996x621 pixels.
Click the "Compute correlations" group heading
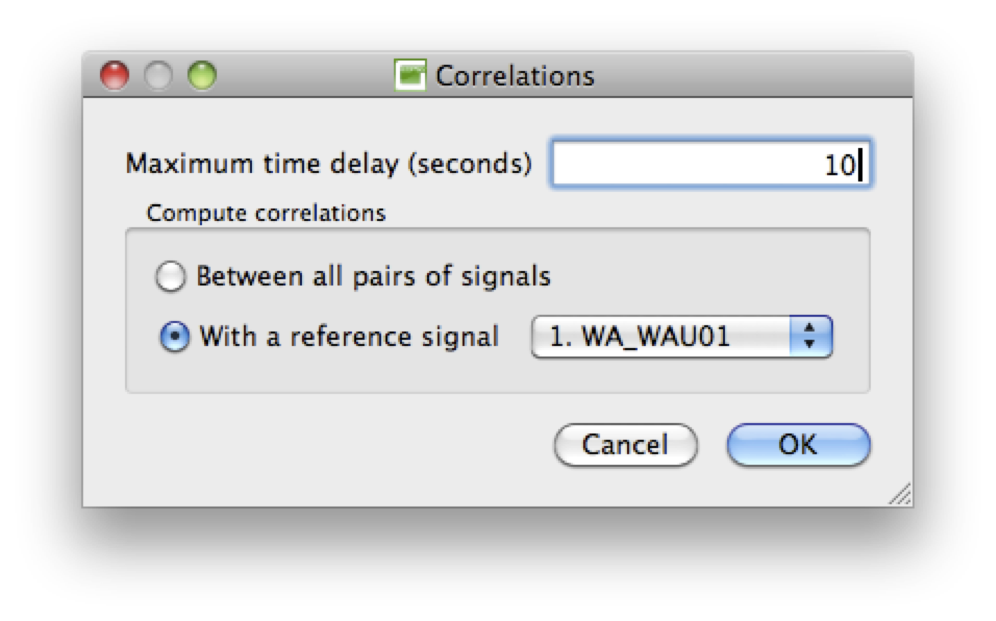(x=266, y=213)
